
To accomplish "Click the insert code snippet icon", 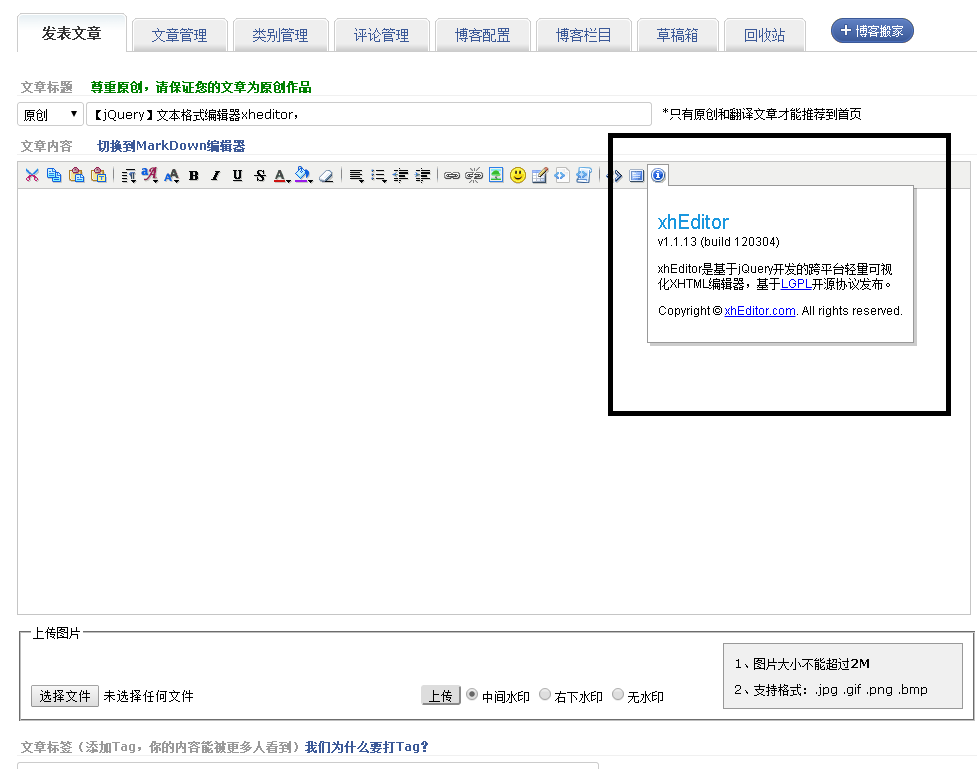I will pos(561,175).
